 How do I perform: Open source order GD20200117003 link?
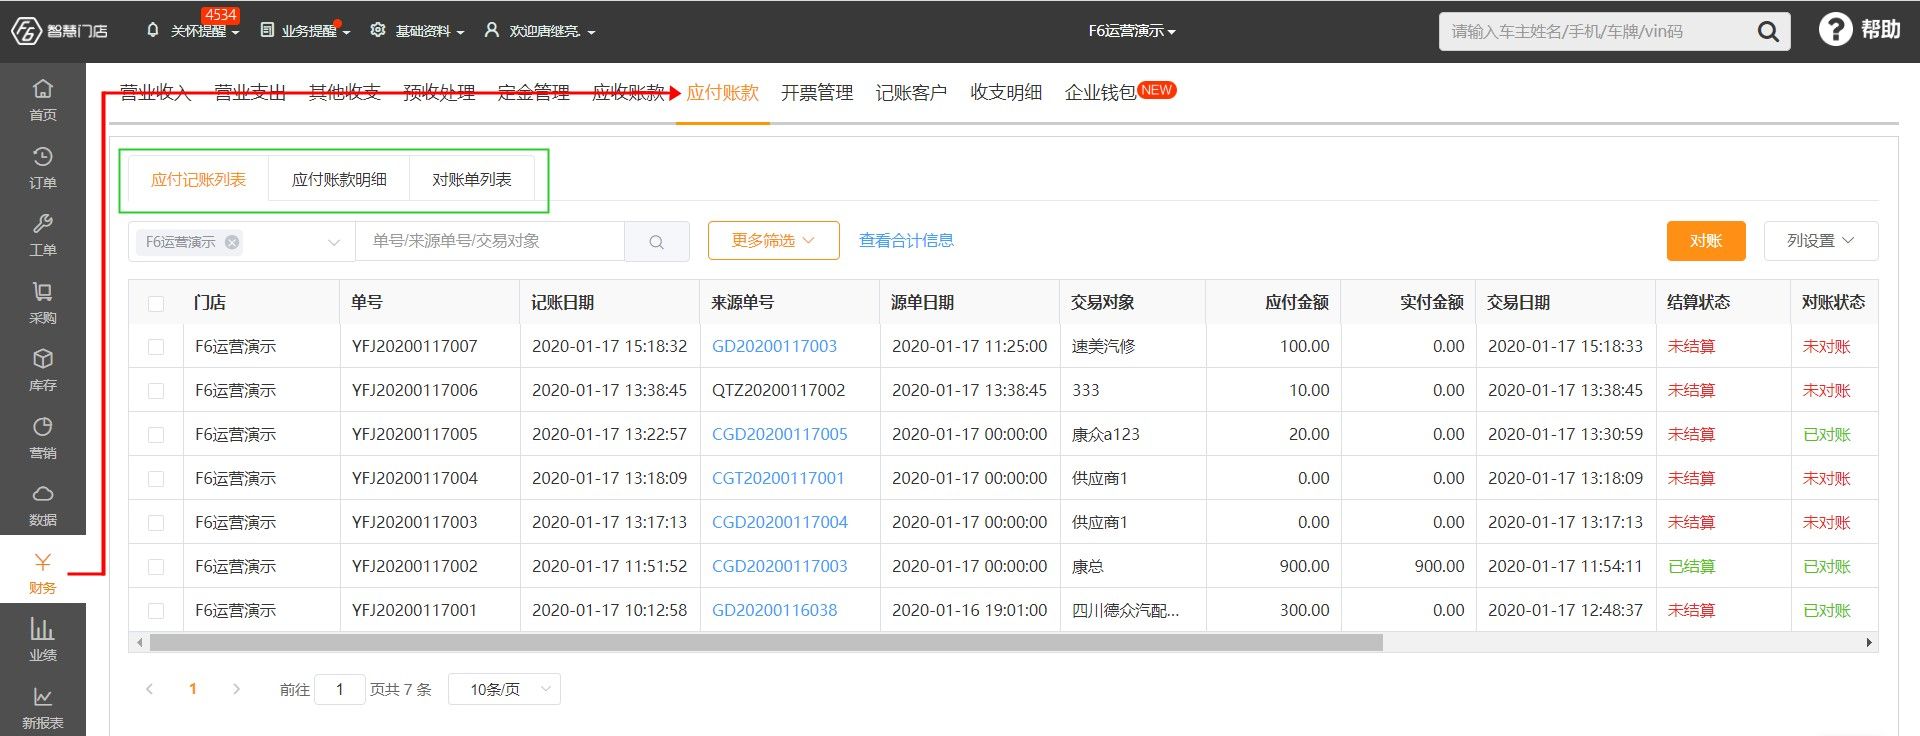pos(774,347)
